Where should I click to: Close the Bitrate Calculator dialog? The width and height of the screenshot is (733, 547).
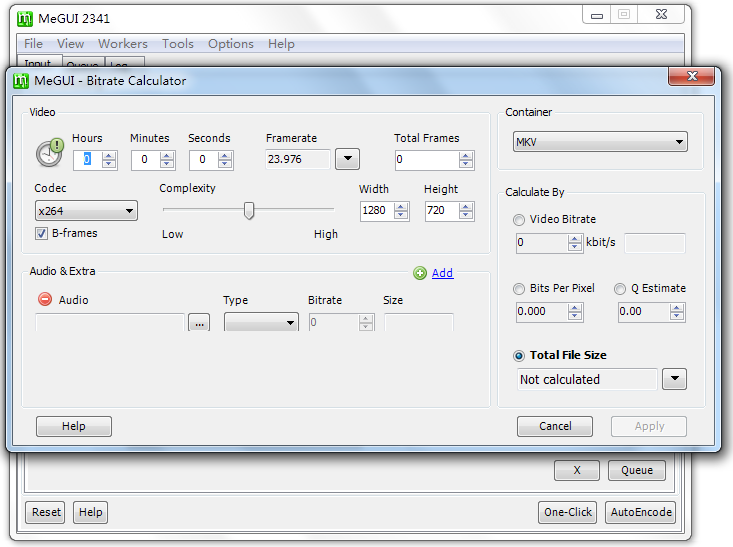pyautogui.click(x=691, y=76)
